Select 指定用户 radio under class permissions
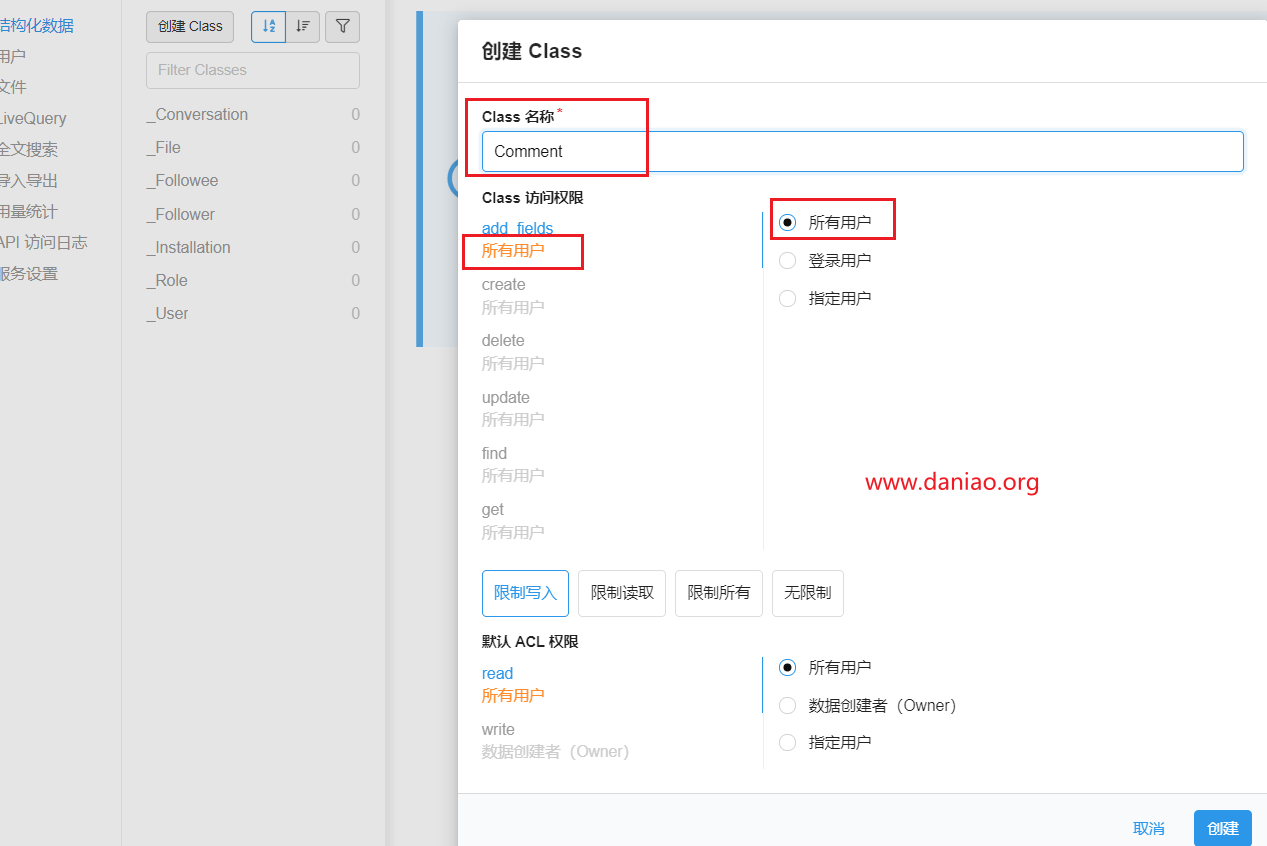The width and height of the screenshot is (1267, 846). [x=788, y=299]
